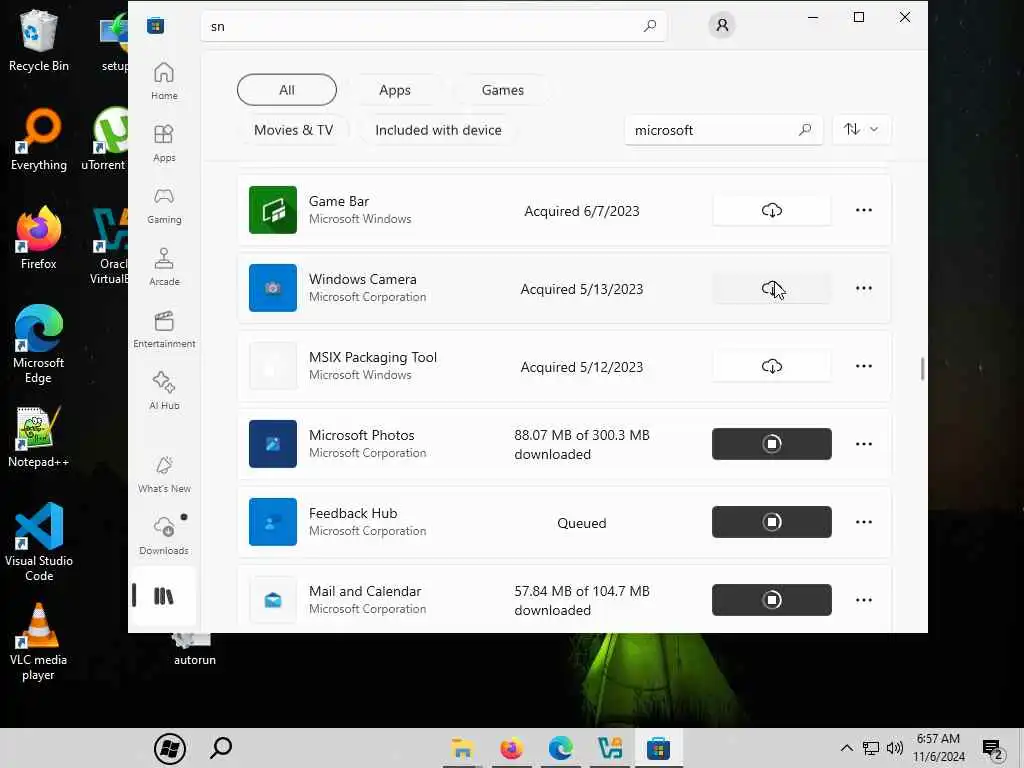Open volume control in system tray
This screenshot has height=768, width=1024.
pos(895,748)
